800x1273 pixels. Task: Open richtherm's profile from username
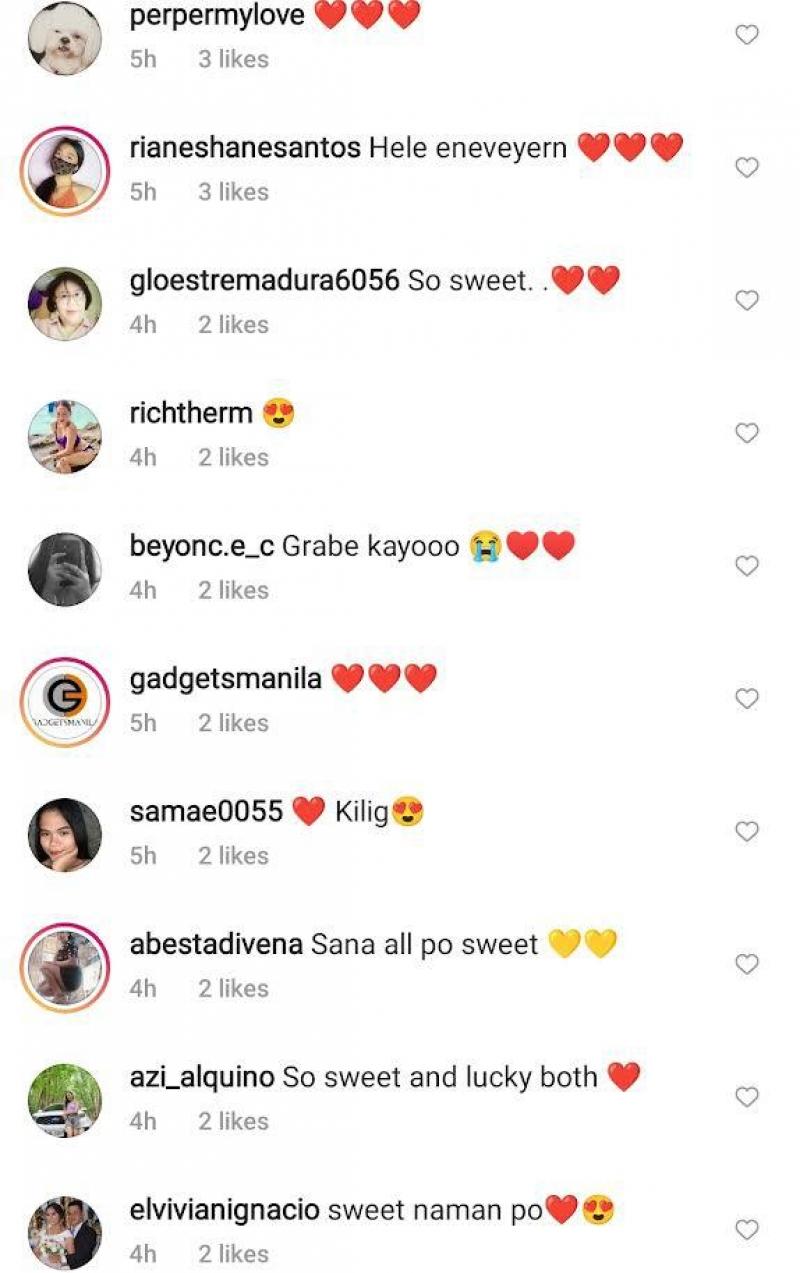[x=191, y=413]
